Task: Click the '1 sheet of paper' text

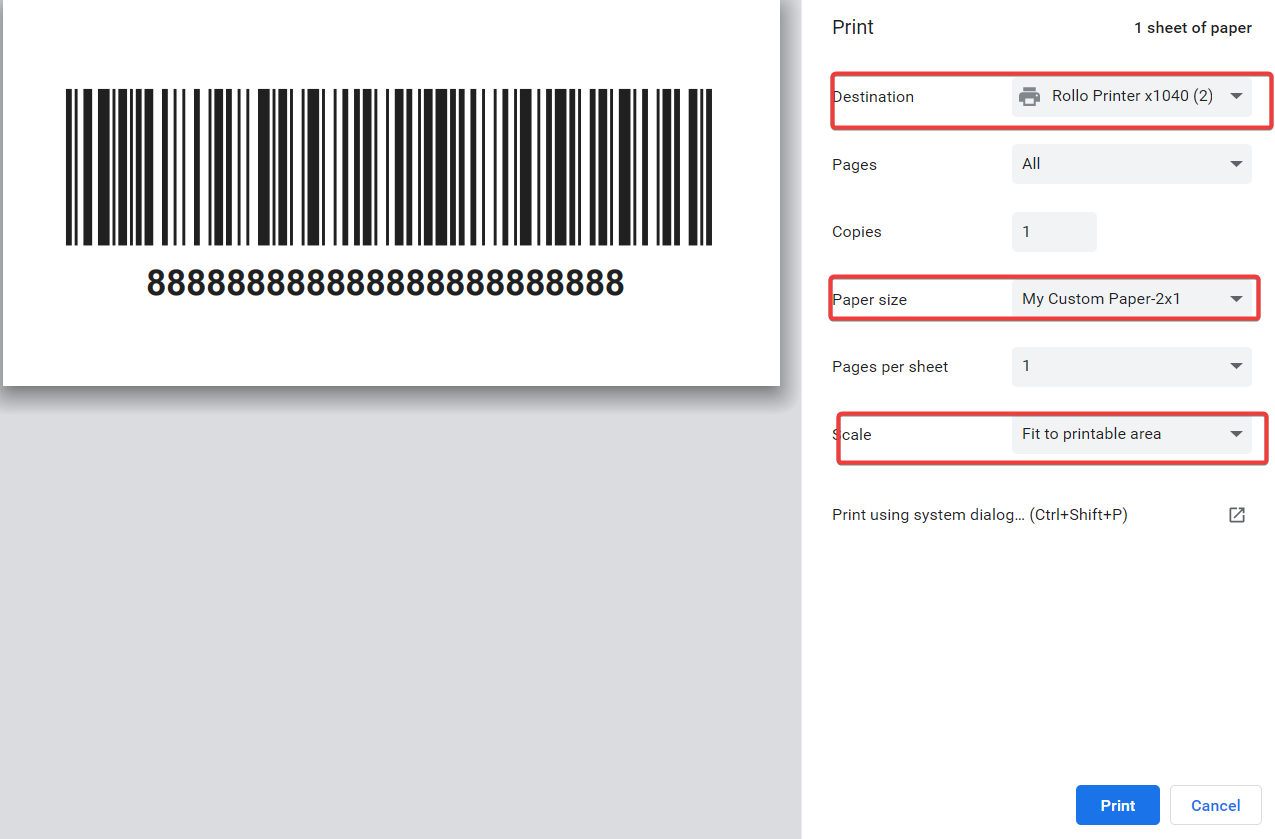Action: 1192,28
